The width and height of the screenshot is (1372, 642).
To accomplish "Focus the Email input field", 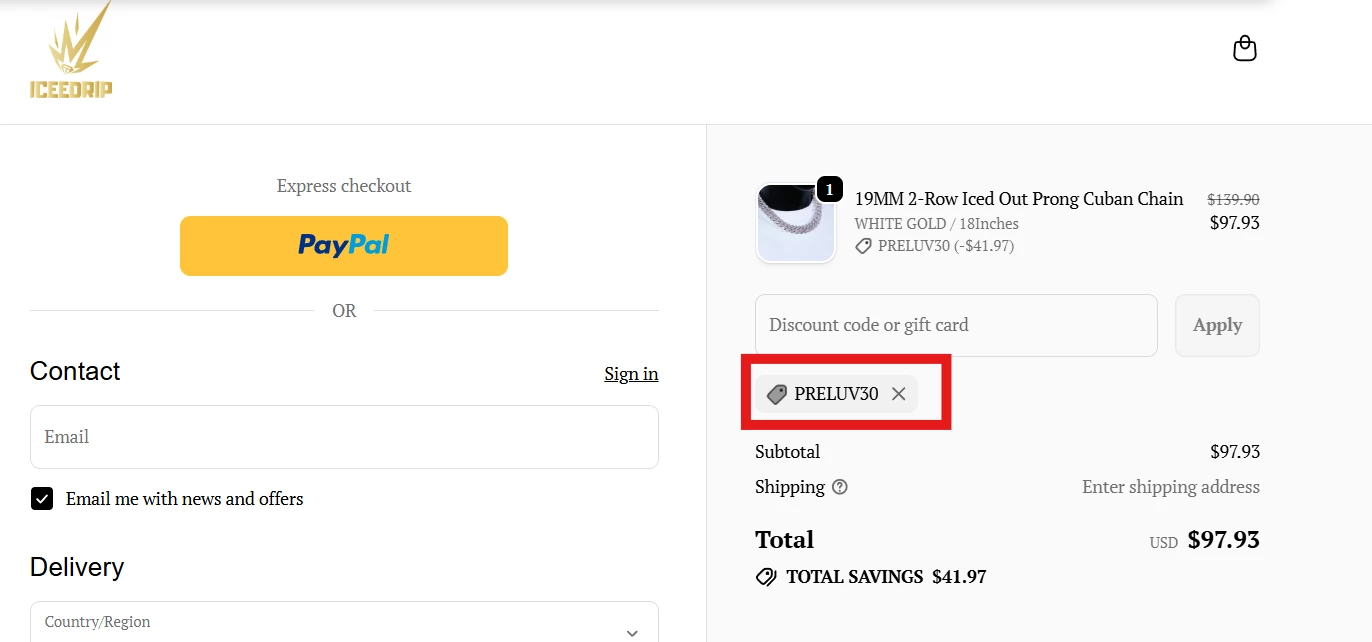I will tap(344, 437).
